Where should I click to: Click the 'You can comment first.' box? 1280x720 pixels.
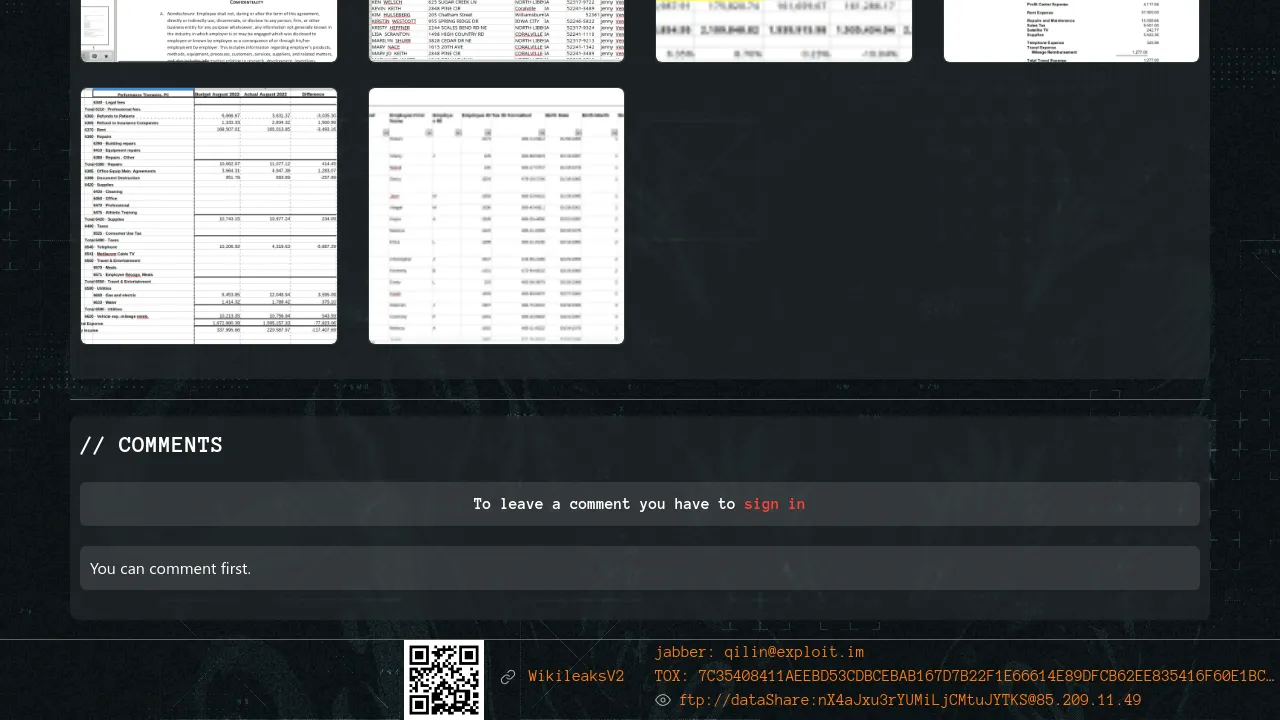(x=640, y=568)
